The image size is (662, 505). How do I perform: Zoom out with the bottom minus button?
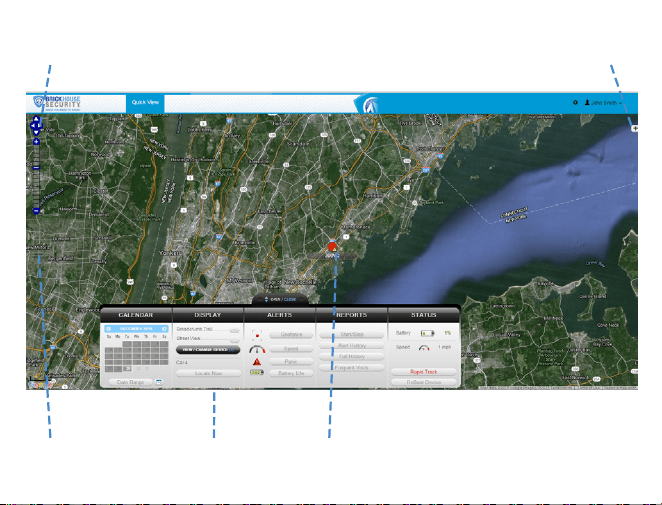point(36,211)
